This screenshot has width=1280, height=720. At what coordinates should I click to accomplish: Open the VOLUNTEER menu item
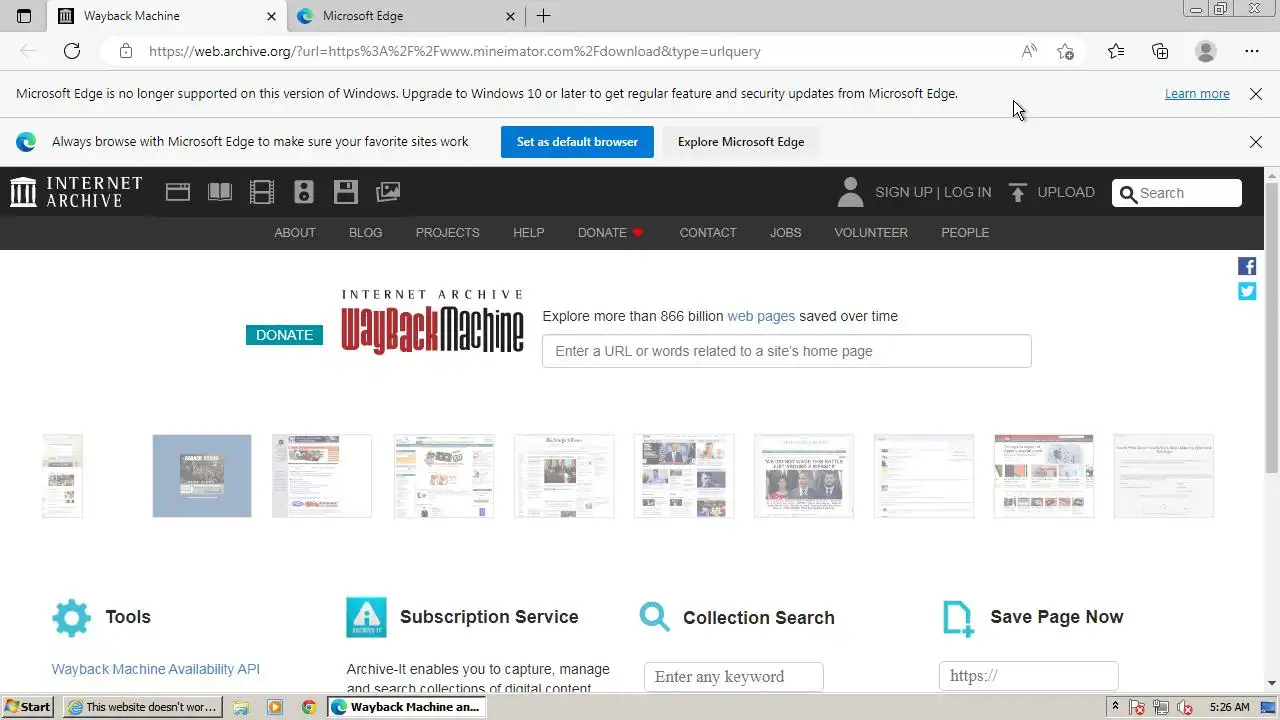coord(871,232)
